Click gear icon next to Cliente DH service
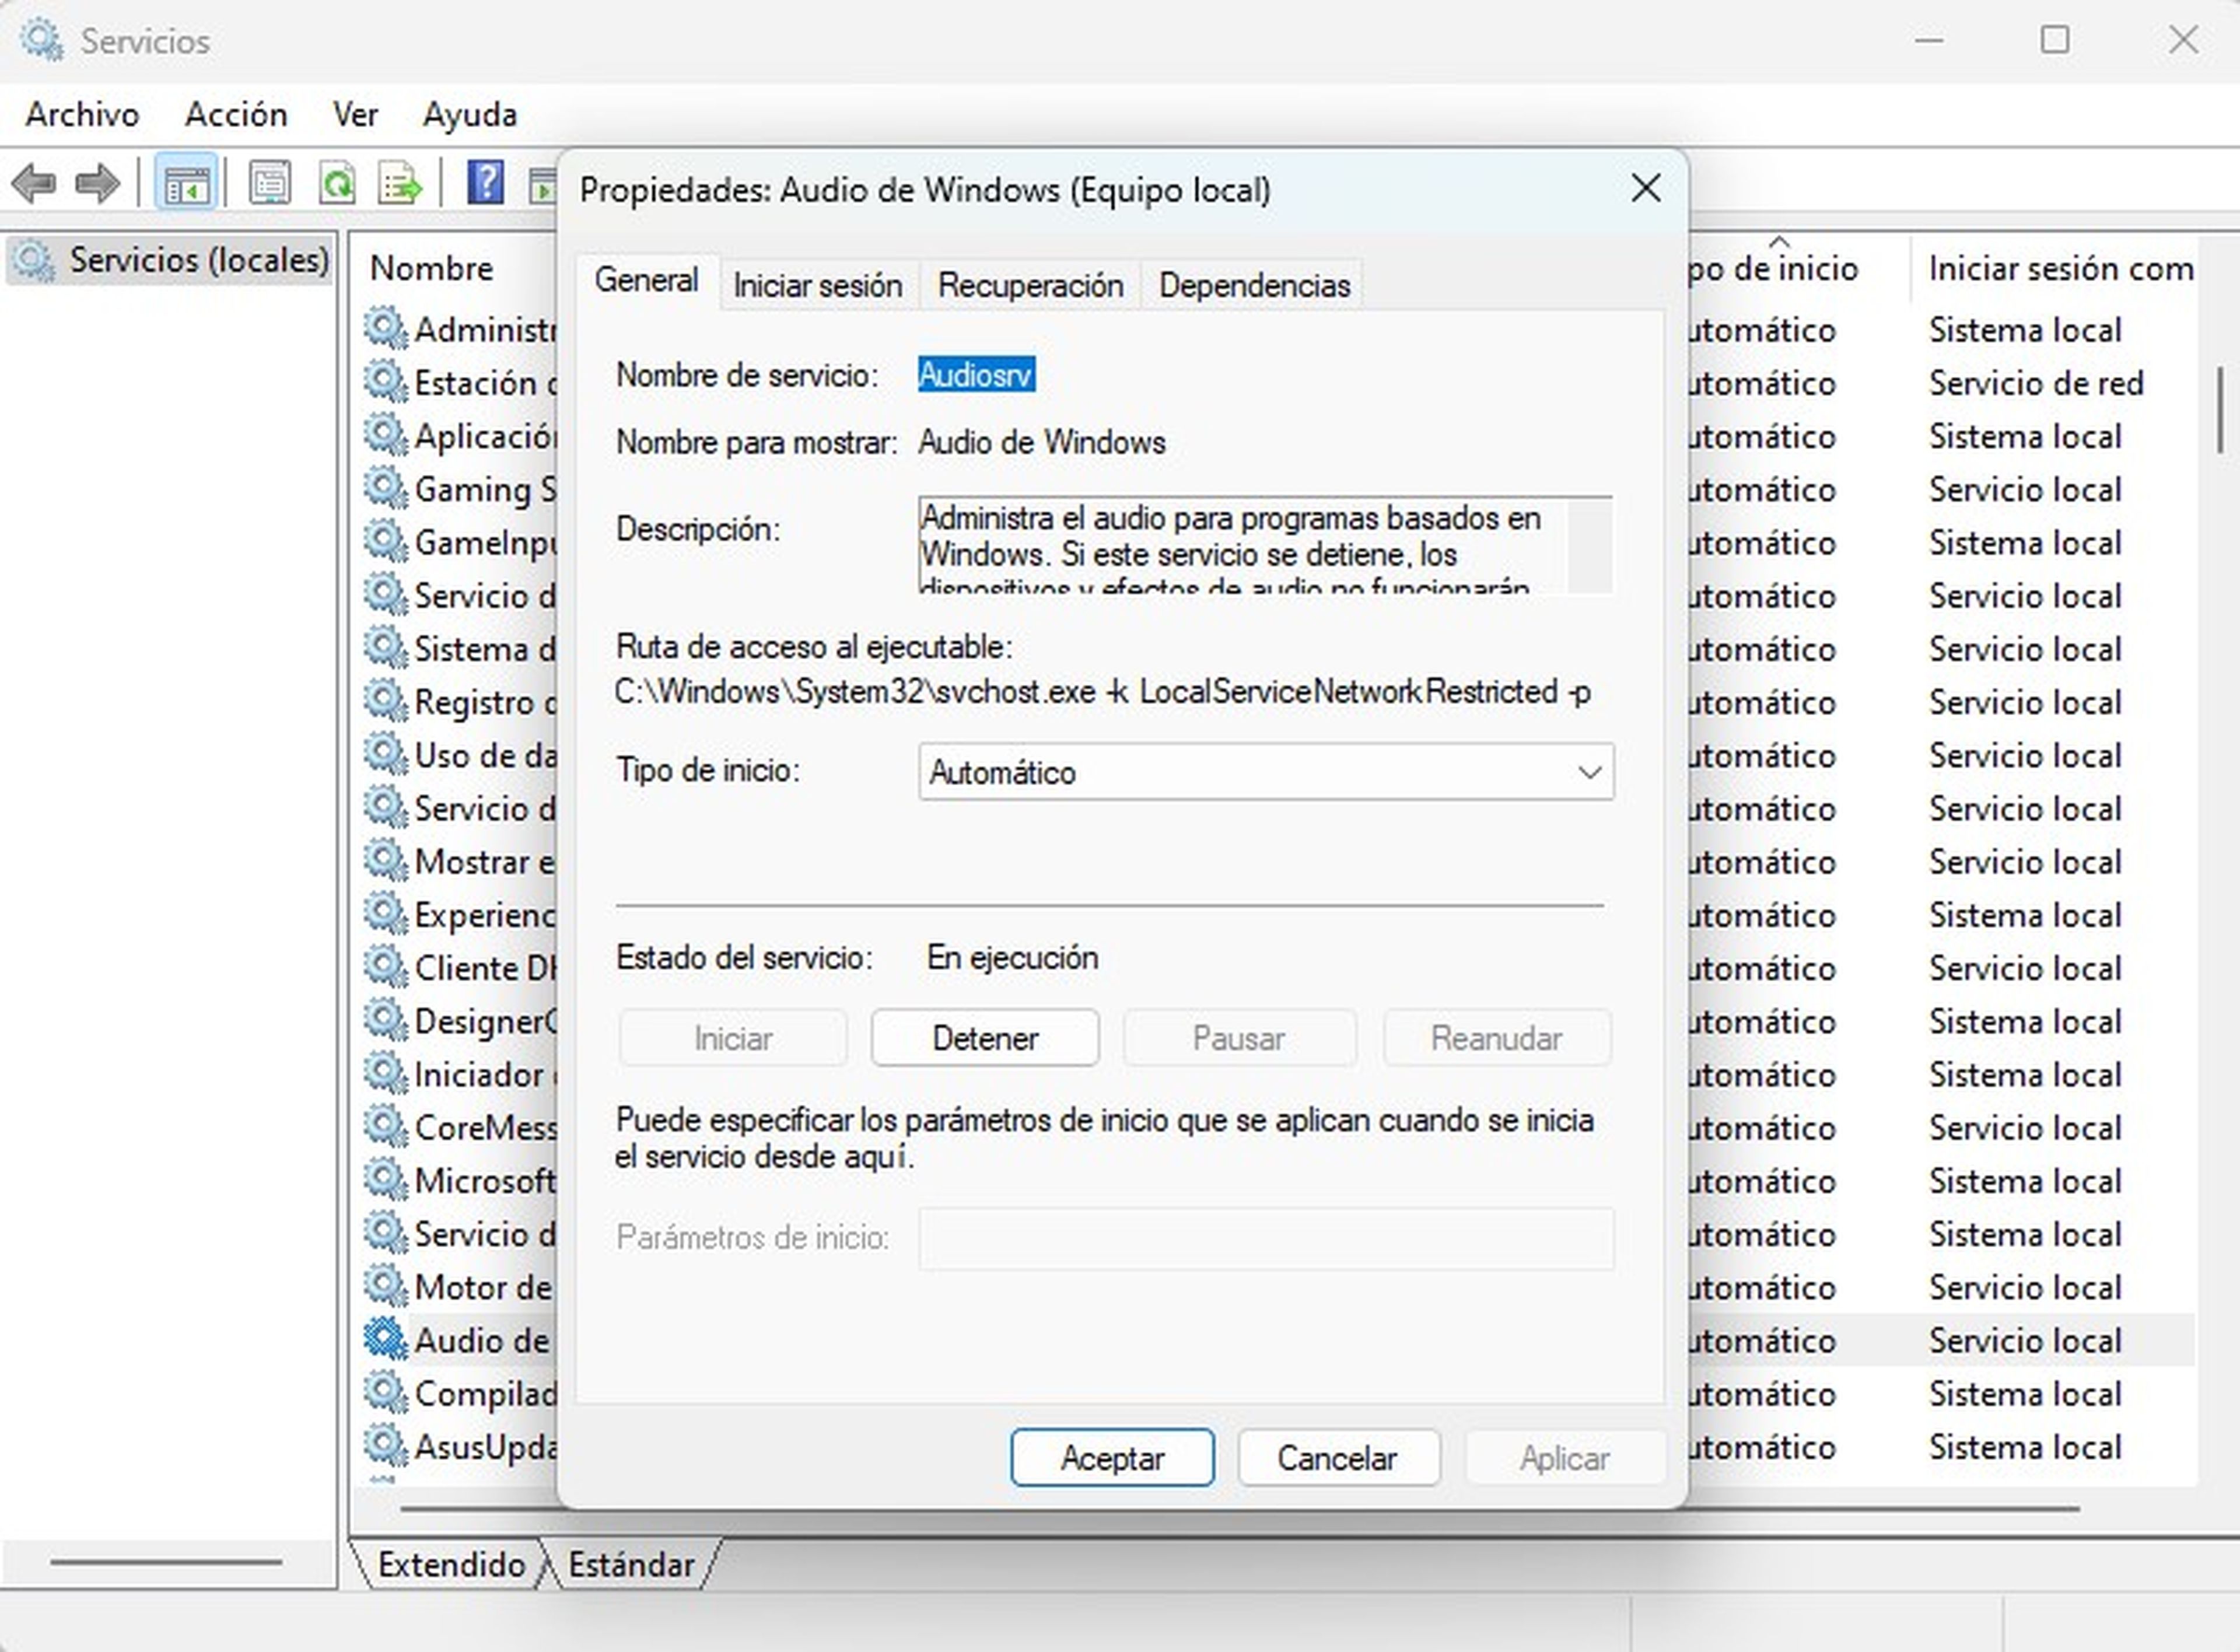The width and height of the screenshot is (2240, 1652). coord(385,967)
